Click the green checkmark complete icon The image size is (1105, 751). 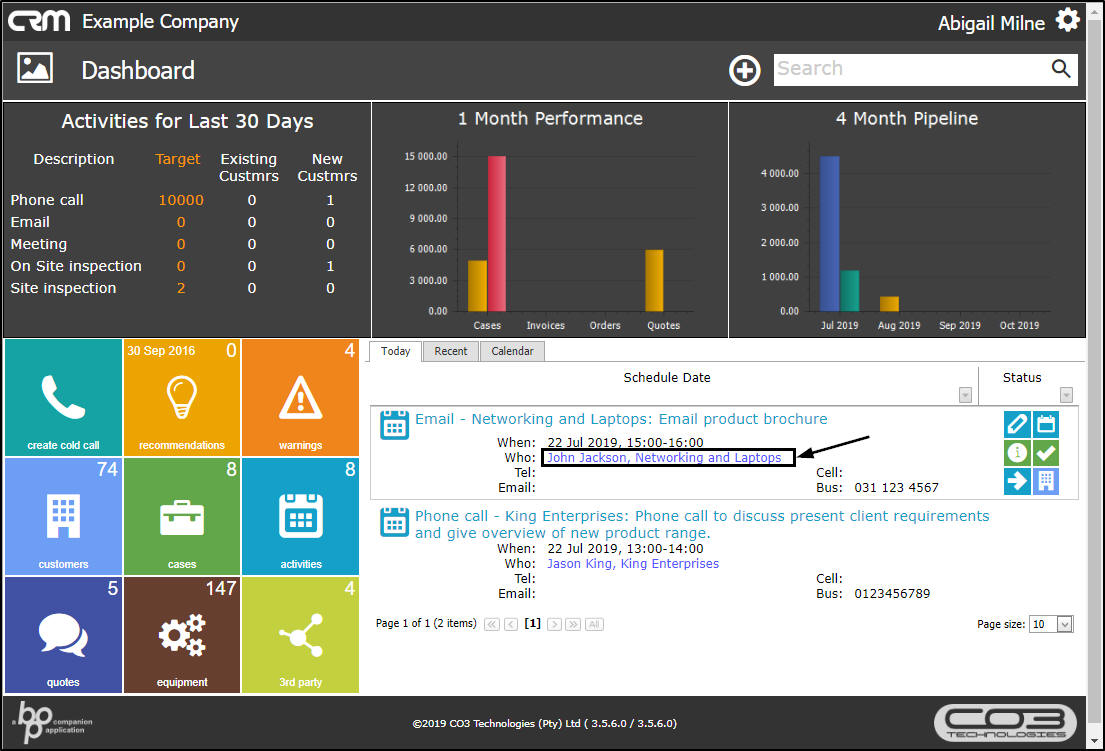[1045, 453]
